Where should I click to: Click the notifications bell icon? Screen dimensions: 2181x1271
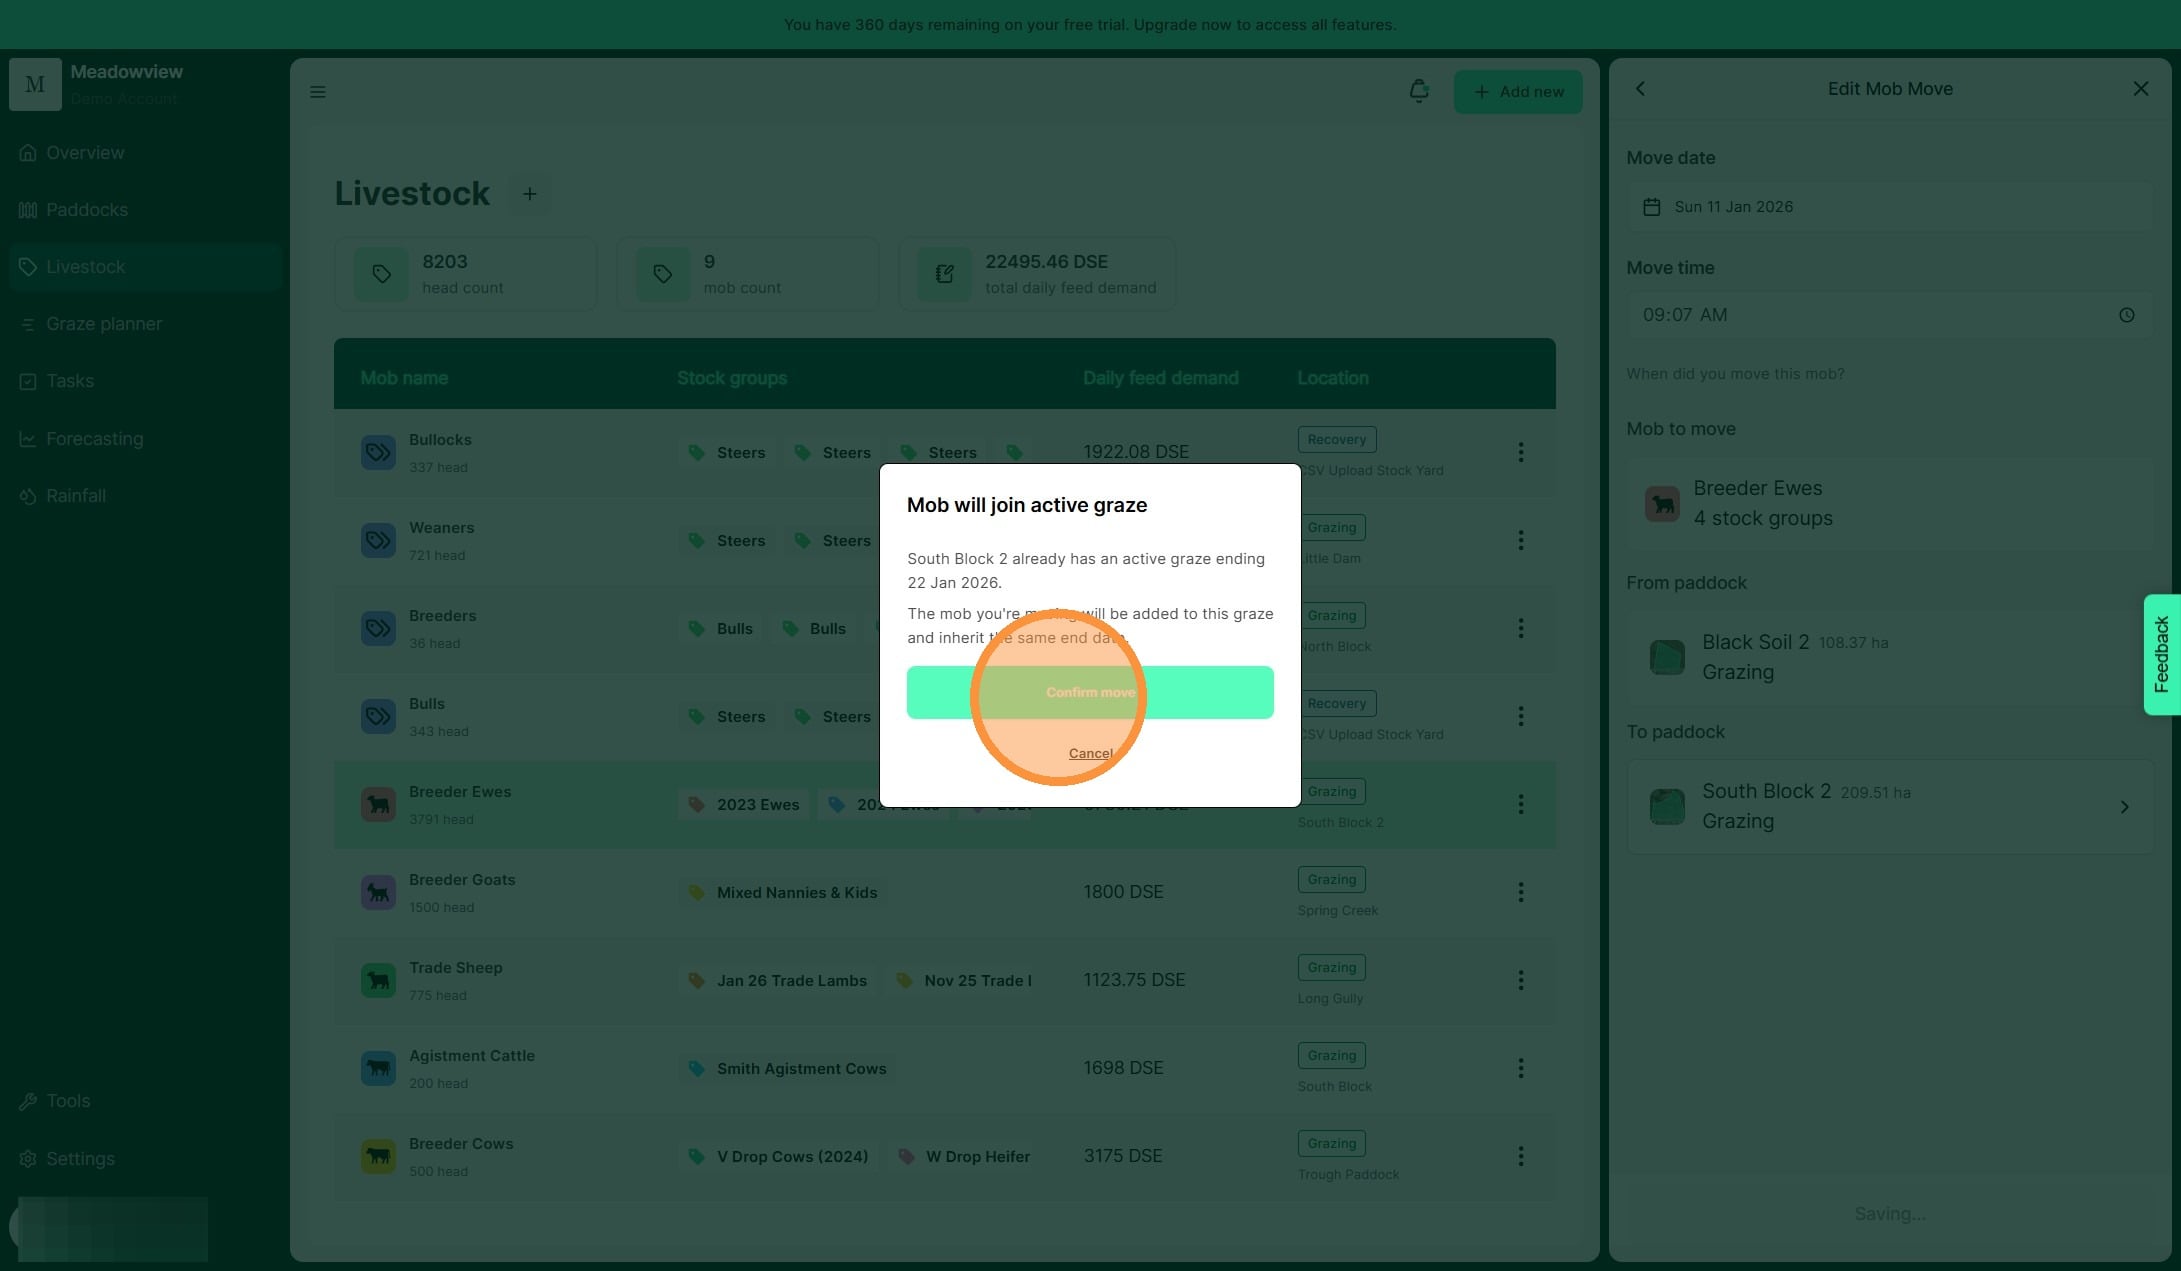pos(1418,91)
